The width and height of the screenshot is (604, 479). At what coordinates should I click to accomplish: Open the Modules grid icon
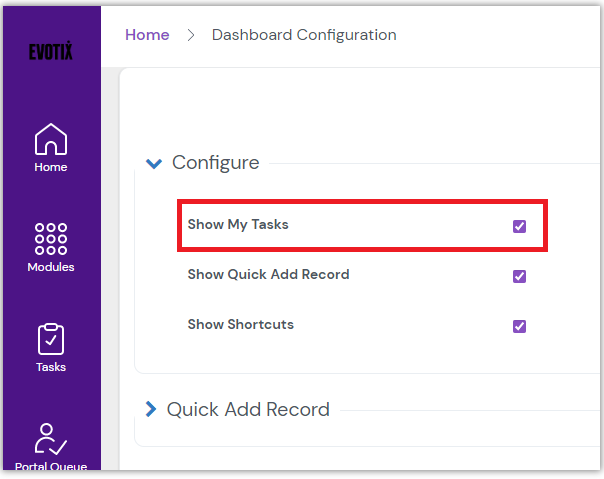(x=50, y=240)
